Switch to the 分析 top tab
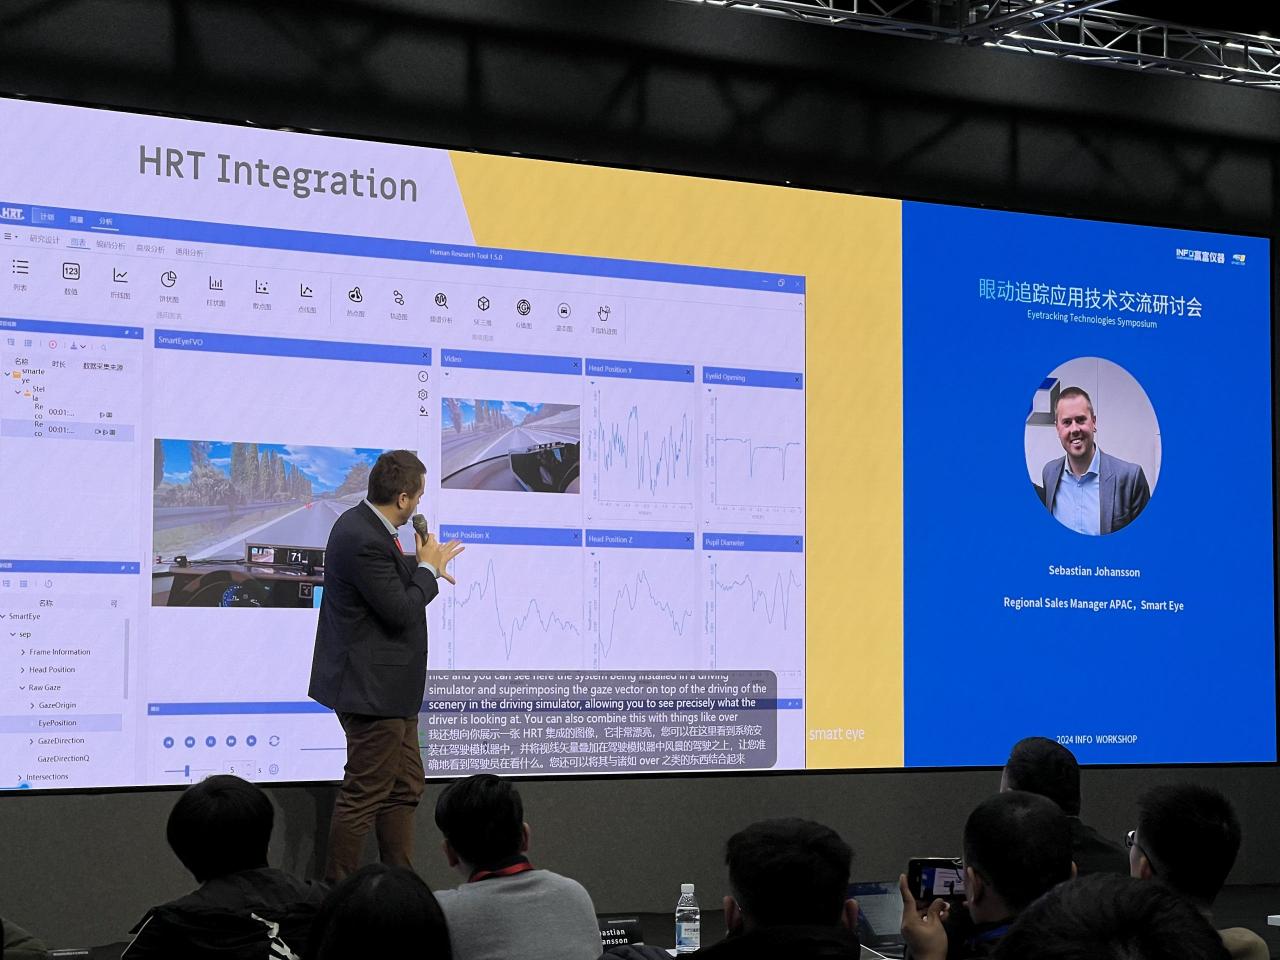Image resolution: width=1280 pixels, height=960 pixels. (105, 220)
